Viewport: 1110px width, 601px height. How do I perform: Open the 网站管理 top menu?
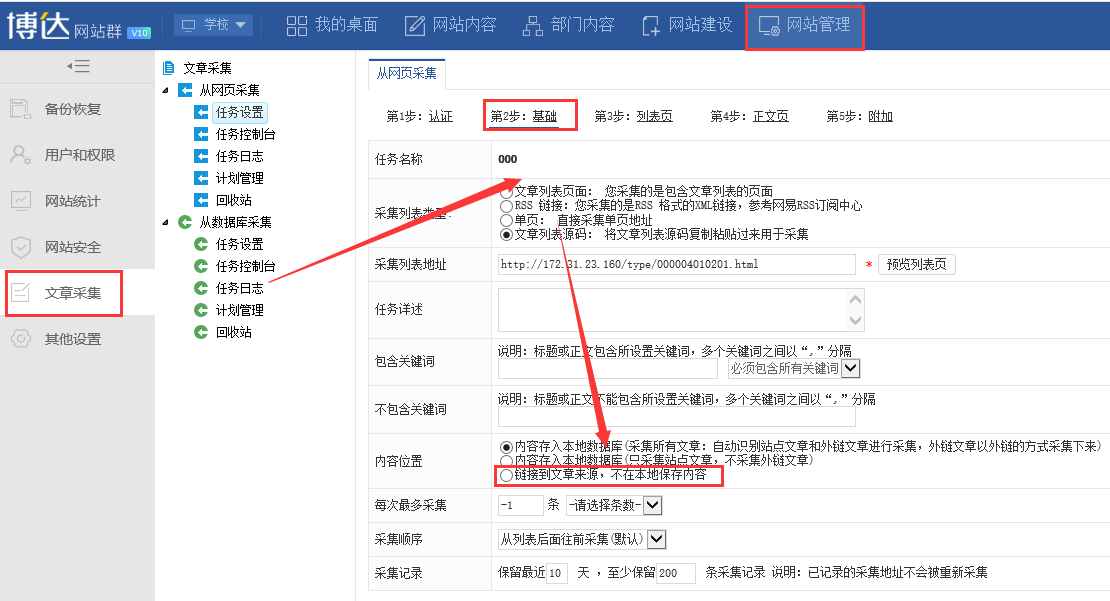pyautogui.click(x=805, y=25)
